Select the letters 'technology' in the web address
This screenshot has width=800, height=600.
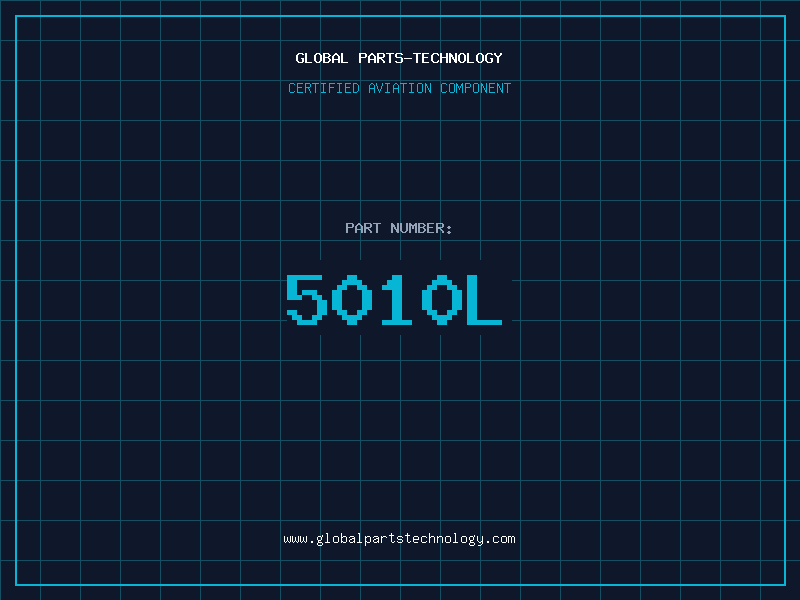443,539
